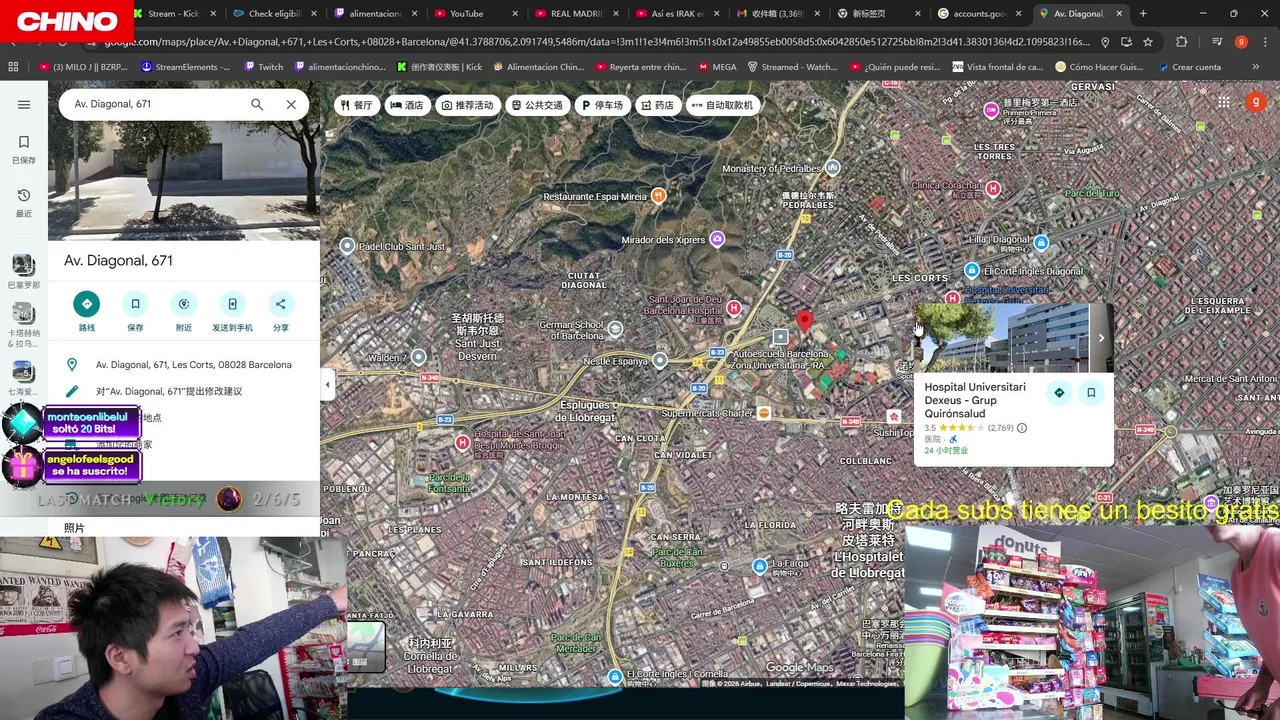Screen dimensions: 1280x720
Task: Clear the Av. Diagonal, 671 search
Action: tap(291, 104)
